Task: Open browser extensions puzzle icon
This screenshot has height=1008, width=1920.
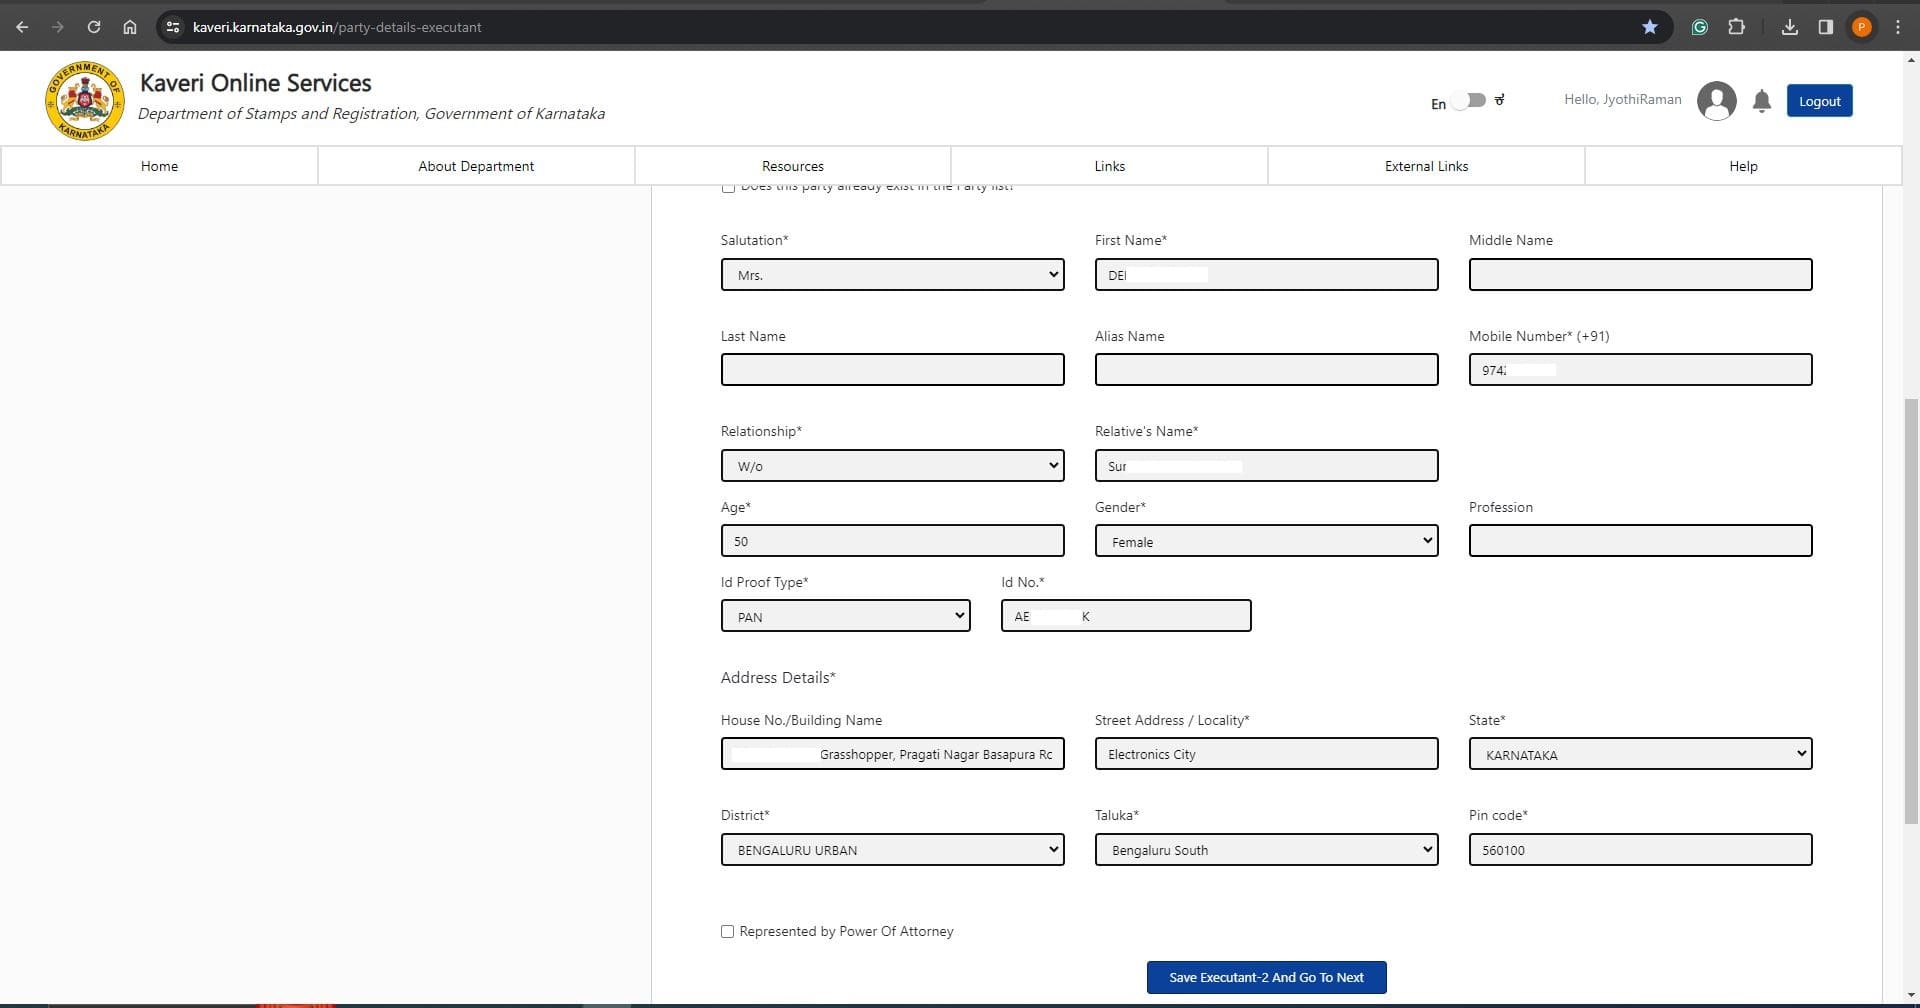Action: [x=1737, y=27]
